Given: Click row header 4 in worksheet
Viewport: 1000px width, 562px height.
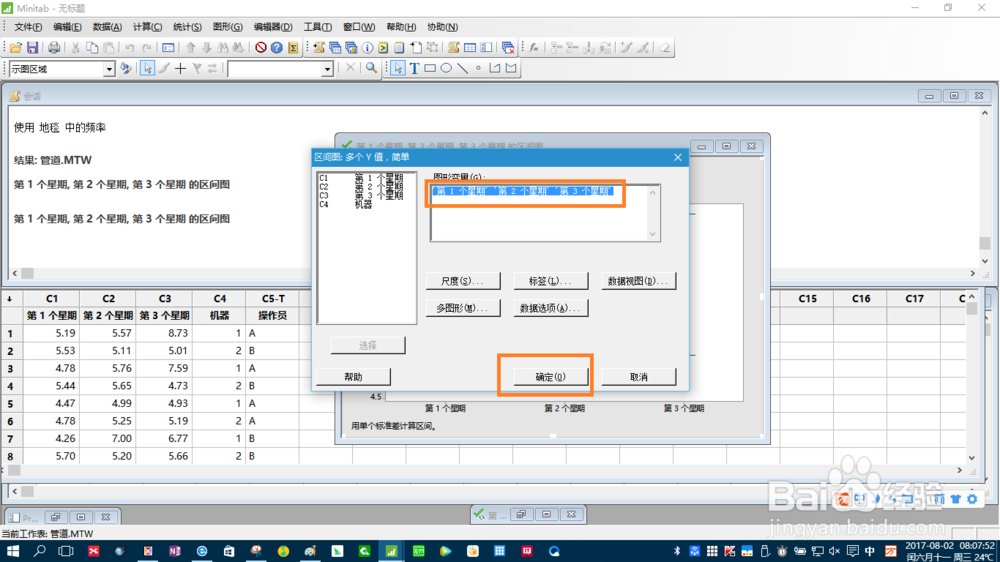Looking at the screenshot, I should 10,386.
